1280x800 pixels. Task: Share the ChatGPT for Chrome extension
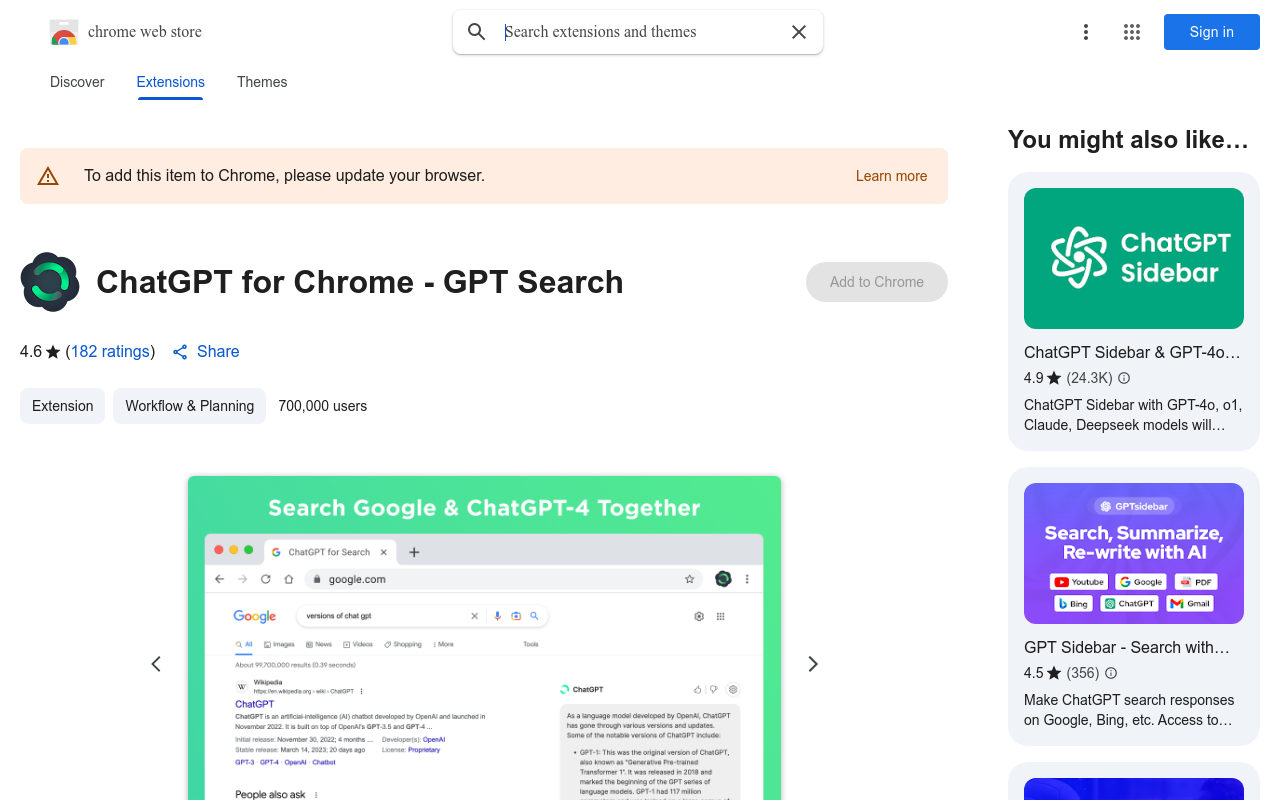click(x=206, y=351)
